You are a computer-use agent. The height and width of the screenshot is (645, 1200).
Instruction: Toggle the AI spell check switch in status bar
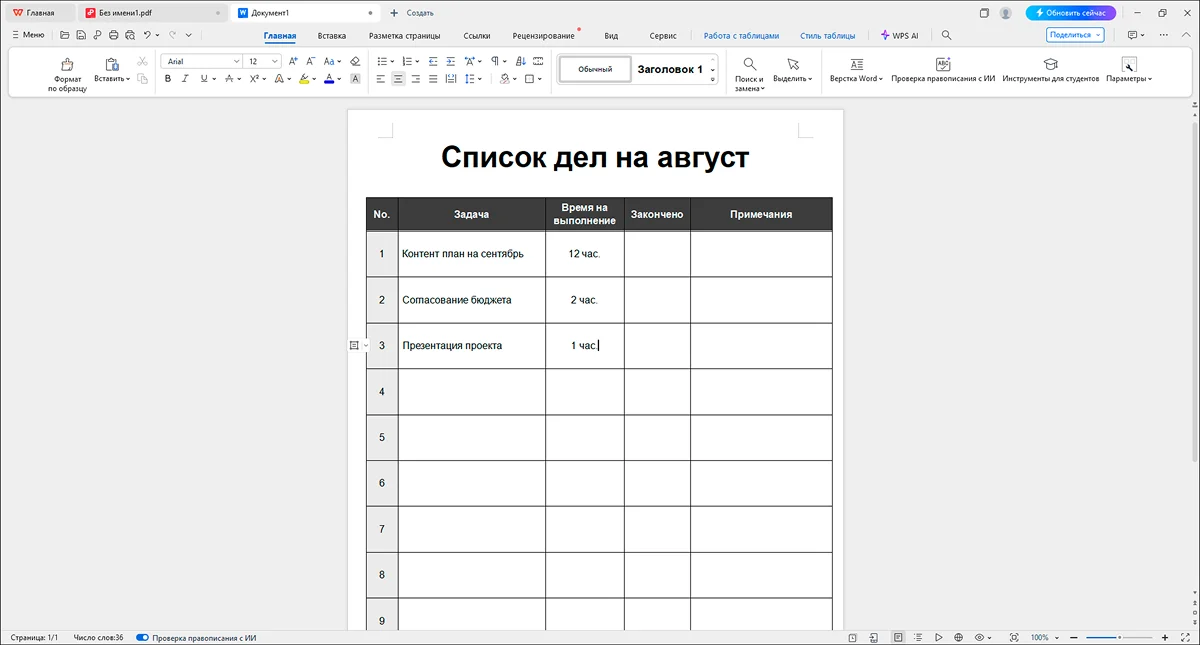(142, 637)
